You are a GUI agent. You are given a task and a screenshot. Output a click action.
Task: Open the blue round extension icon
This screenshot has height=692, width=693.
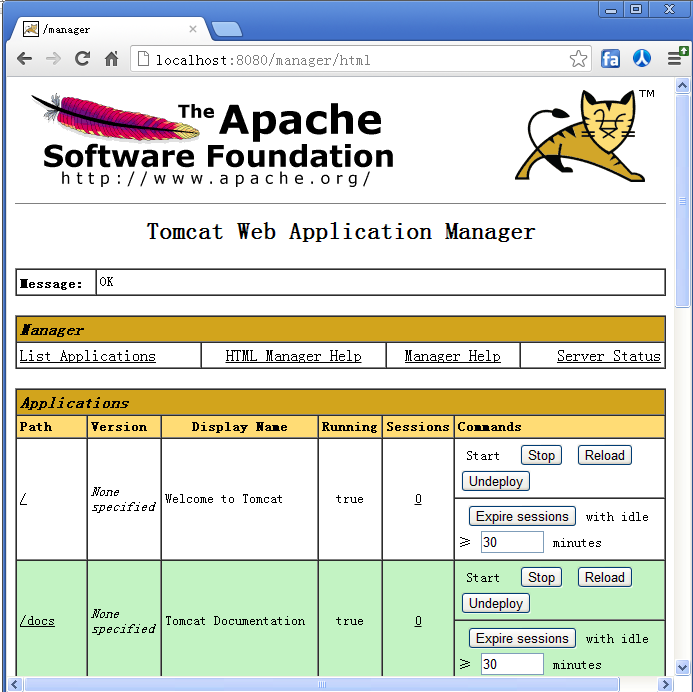642,58
